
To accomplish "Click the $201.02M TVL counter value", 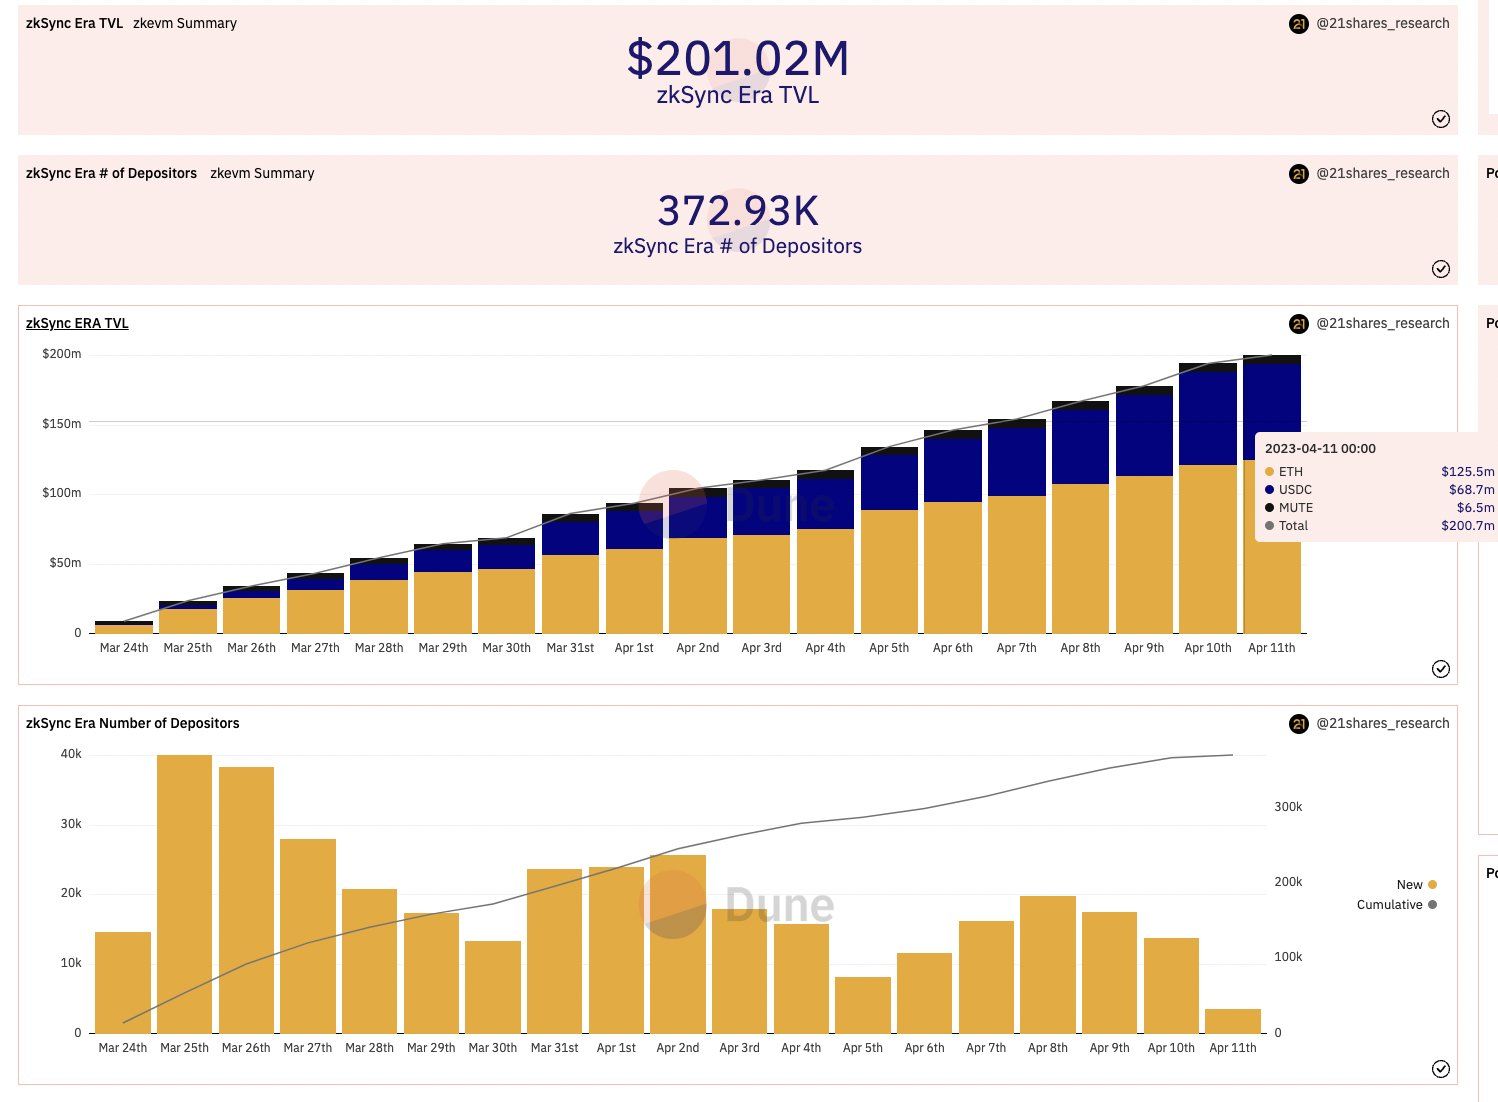I will click(x=738, y=59).
